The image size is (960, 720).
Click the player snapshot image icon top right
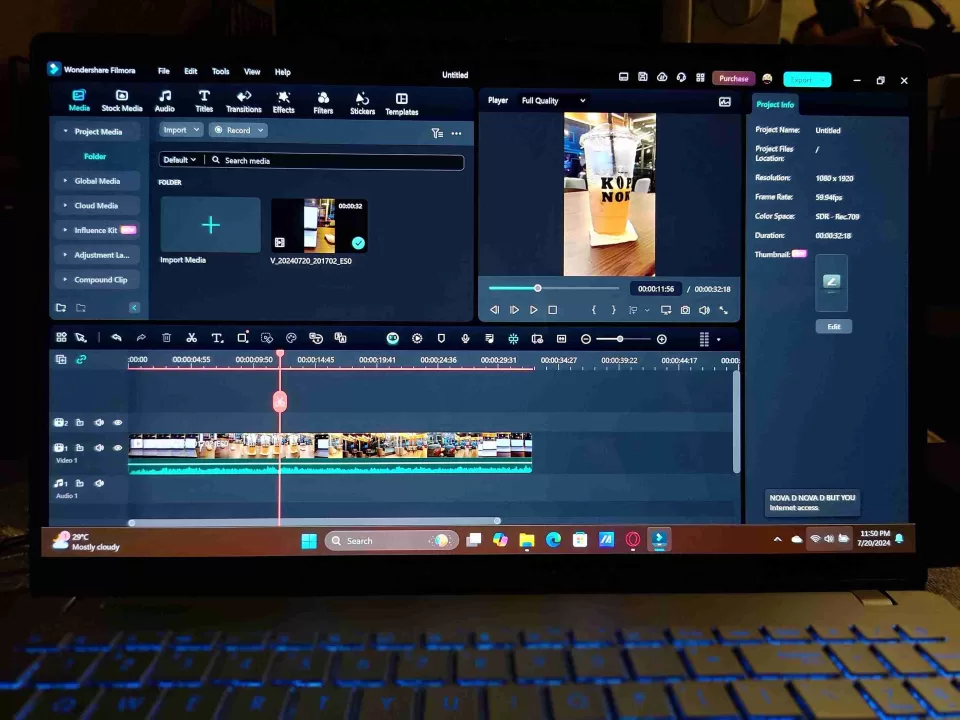click(725, 102)
